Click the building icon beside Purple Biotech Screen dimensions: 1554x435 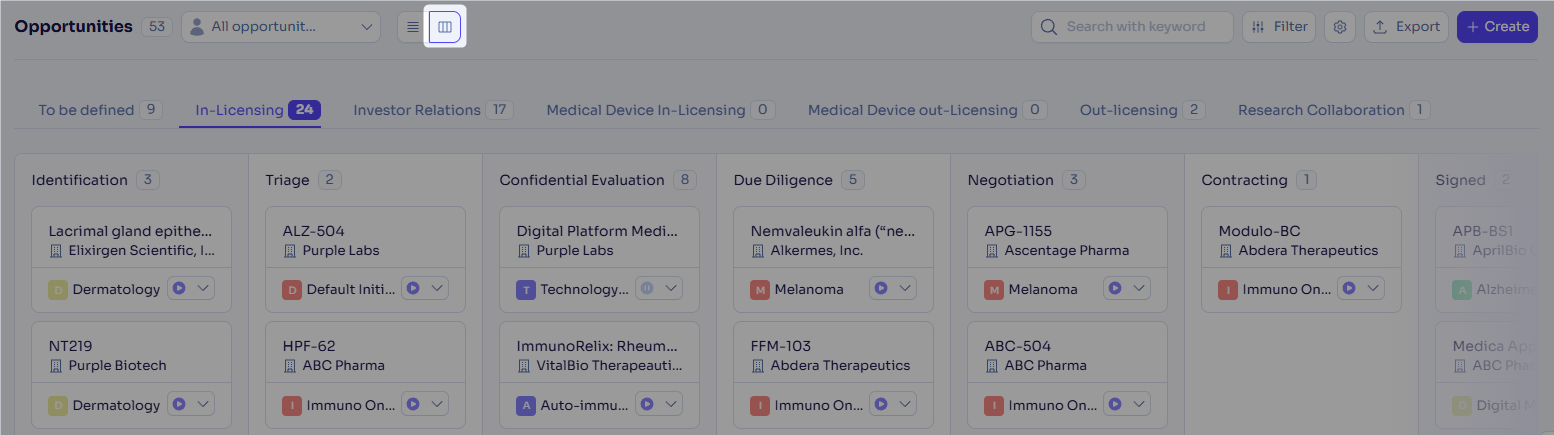click(56, 366)
